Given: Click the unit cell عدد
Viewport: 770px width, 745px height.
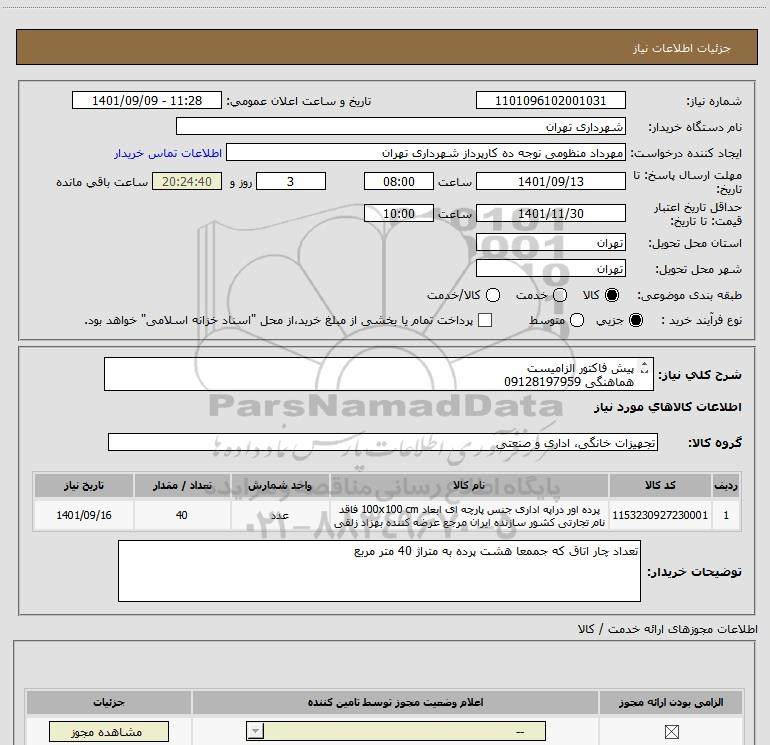Looking at the screenshot, I should [280, 515].
